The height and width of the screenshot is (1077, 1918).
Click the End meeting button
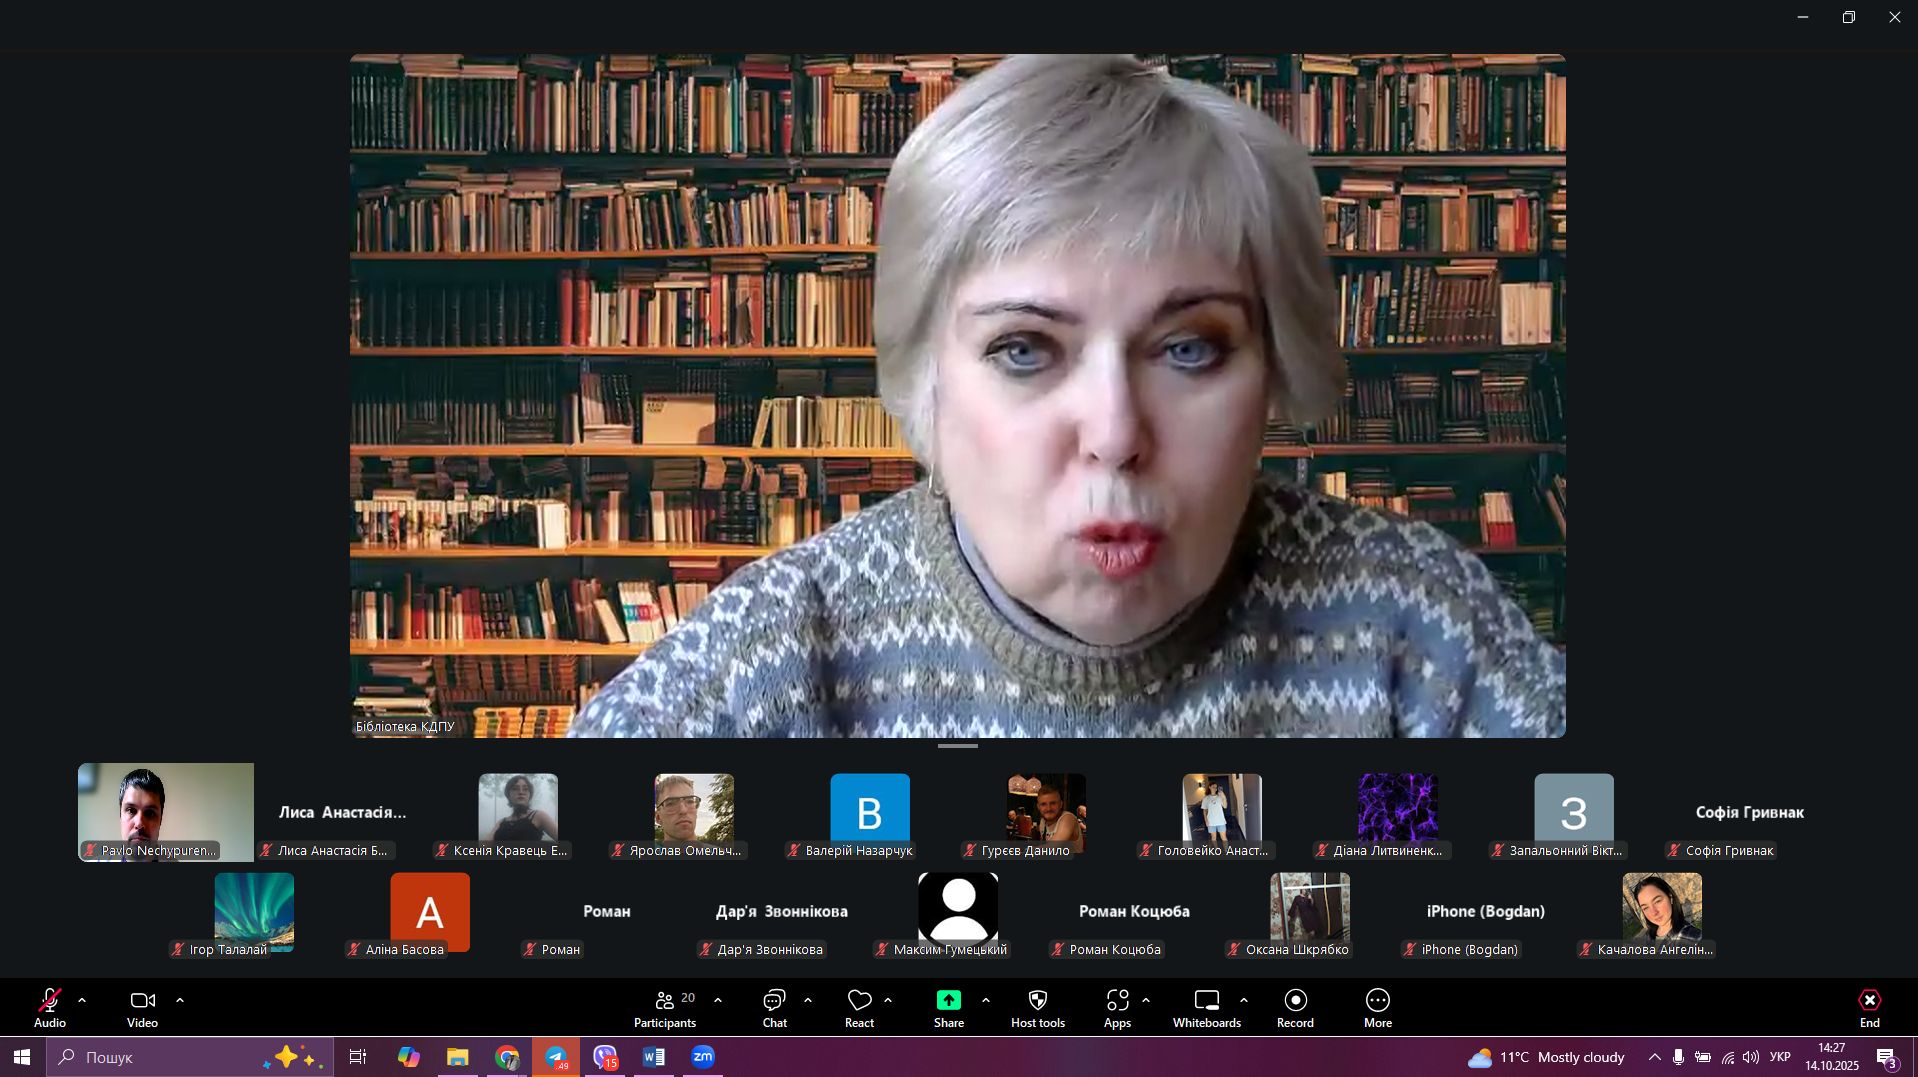click(x=1869, y=1007)
